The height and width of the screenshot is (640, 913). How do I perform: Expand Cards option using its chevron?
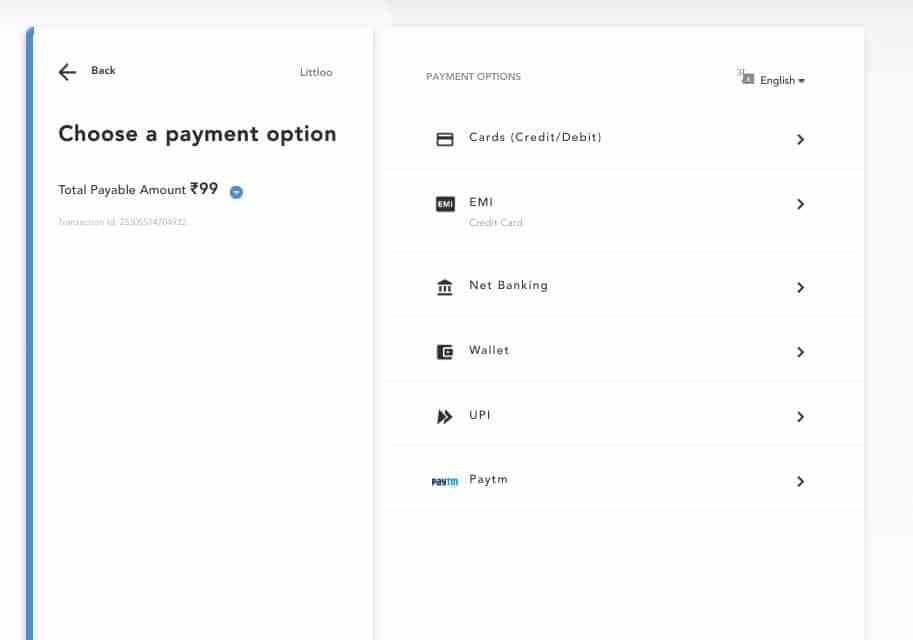[800, 140]
